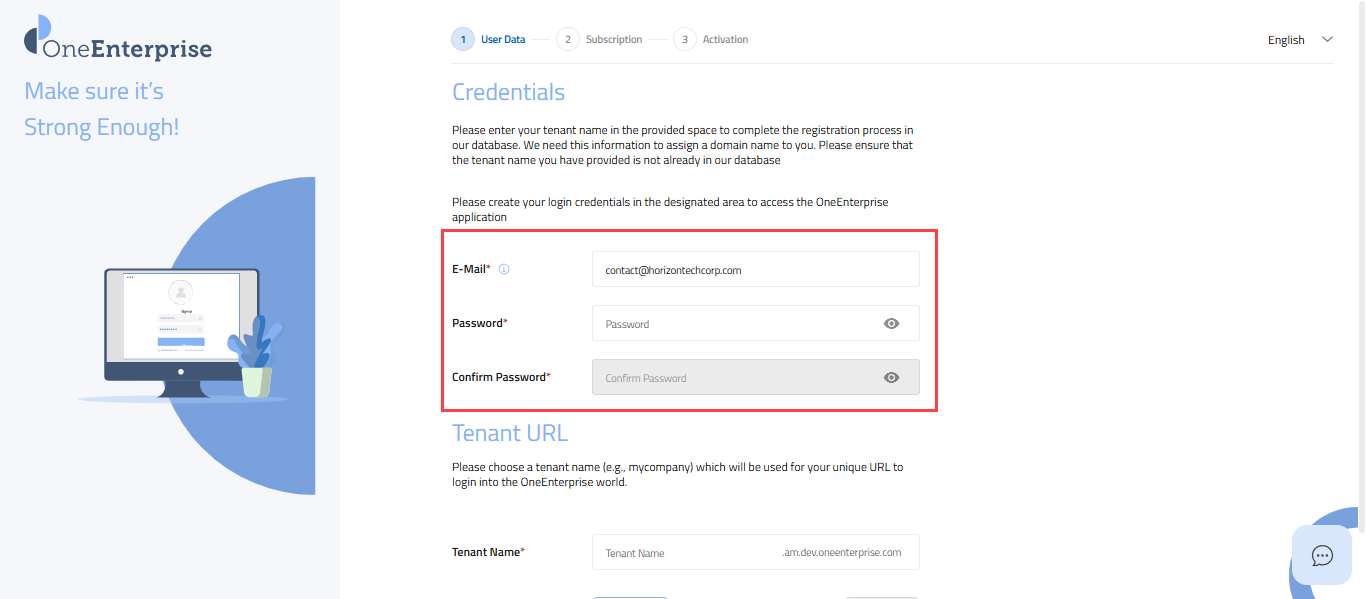1366x599 pixels.
Task: Click the step 1 number circle
Action: (x=463, y=40)
